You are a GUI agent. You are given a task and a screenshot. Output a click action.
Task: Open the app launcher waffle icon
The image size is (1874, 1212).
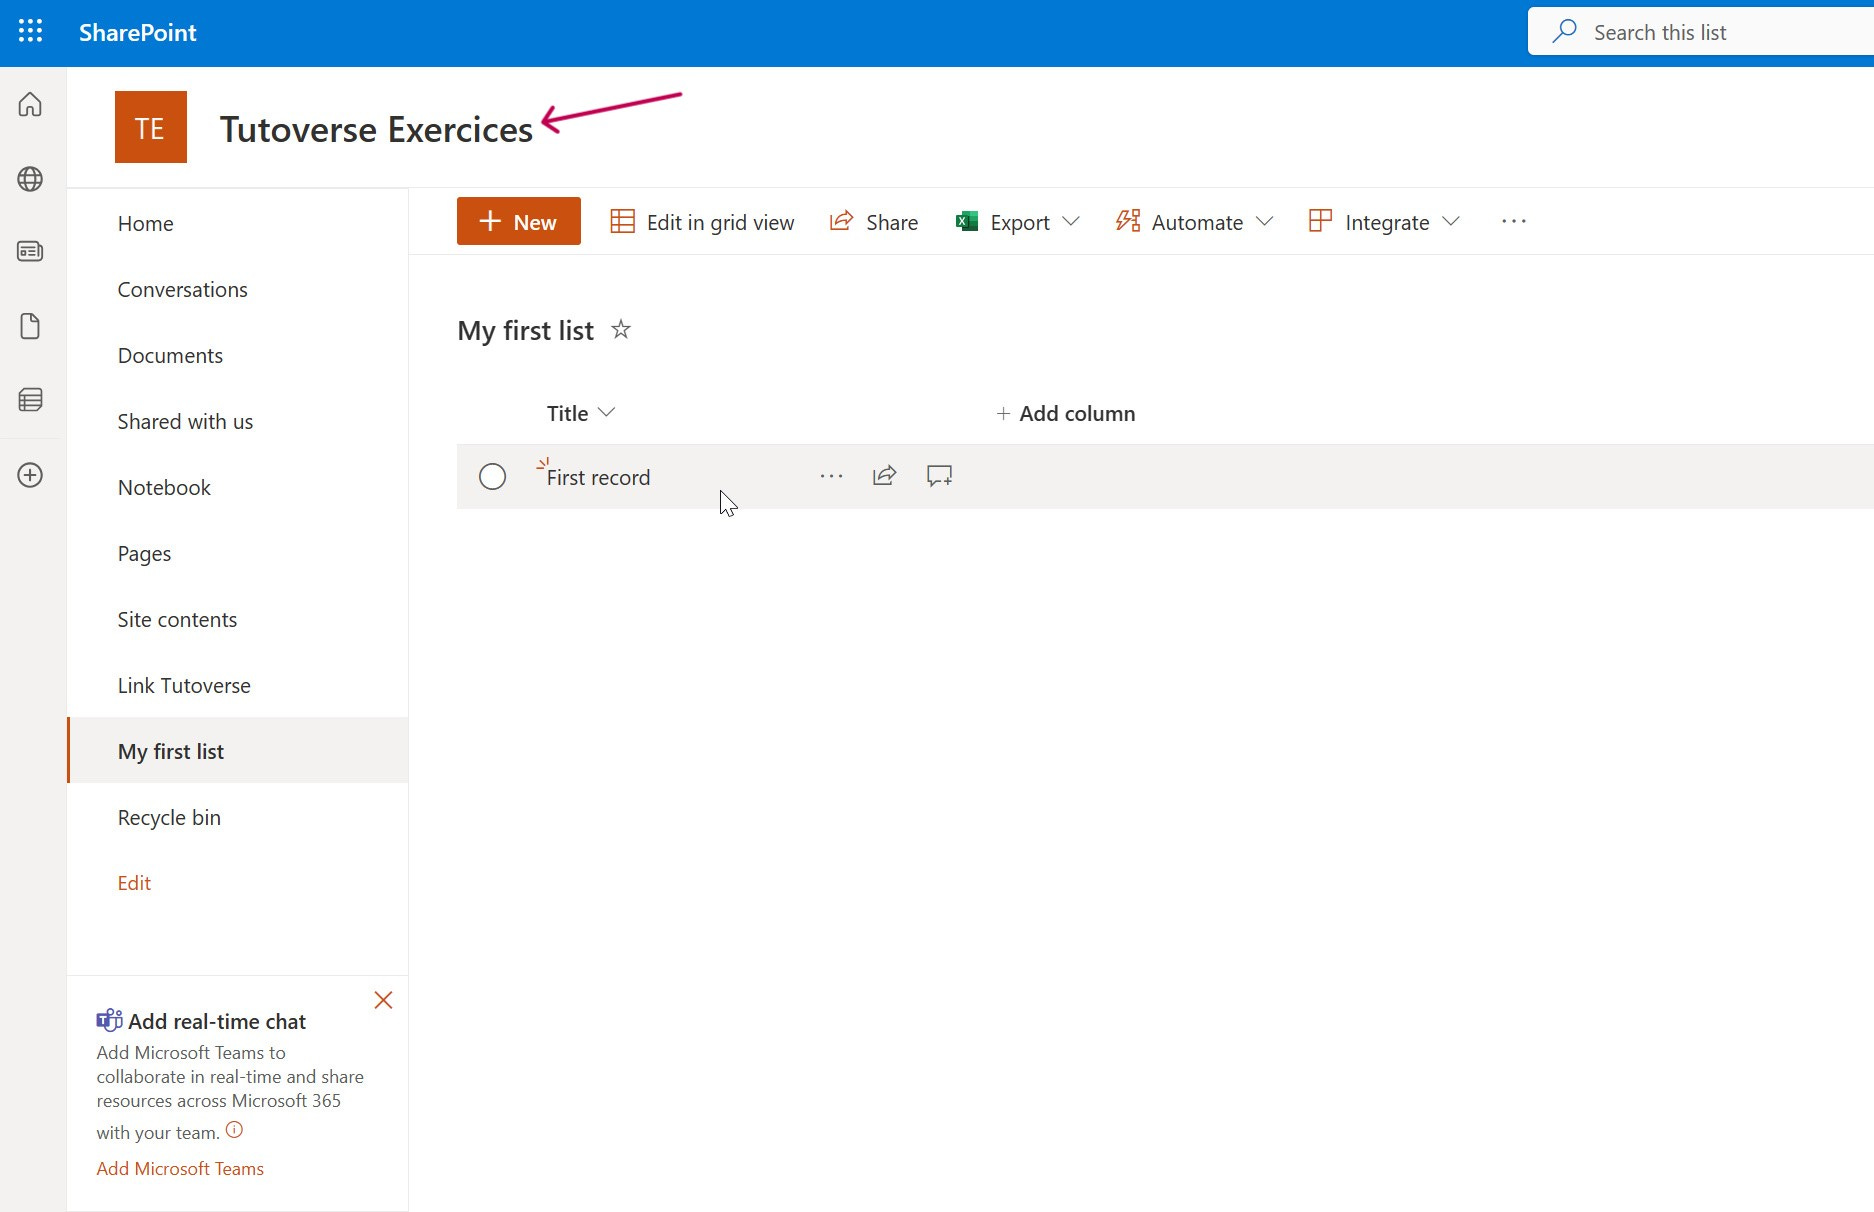coord(30,32)
